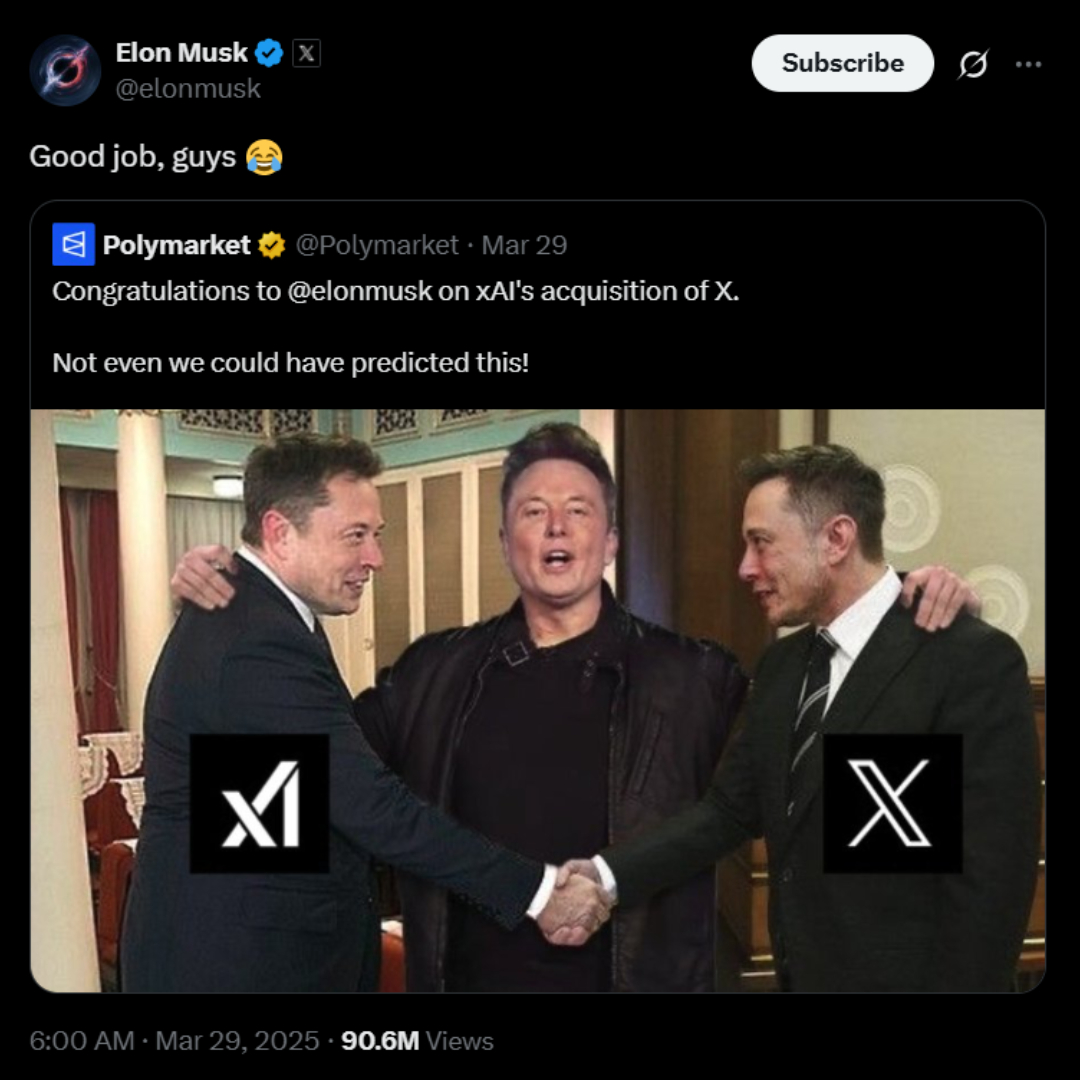Open the full-size meme image

[x=540, y=700]
